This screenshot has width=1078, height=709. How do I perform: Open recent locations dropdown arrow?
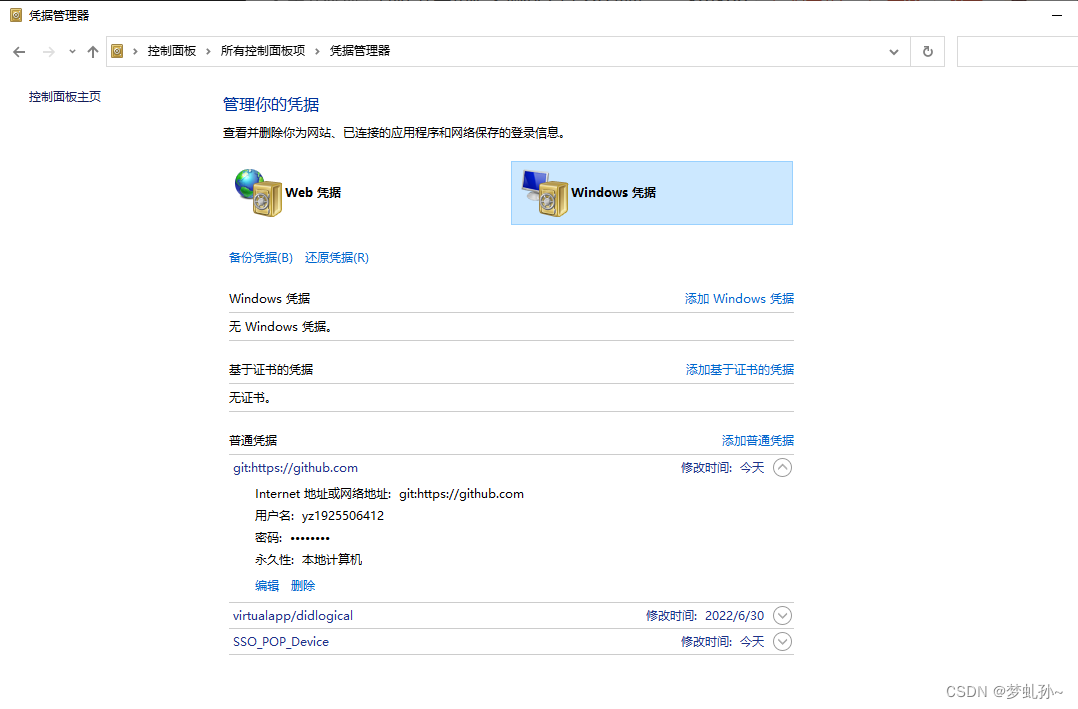click(x=72, y=52)
